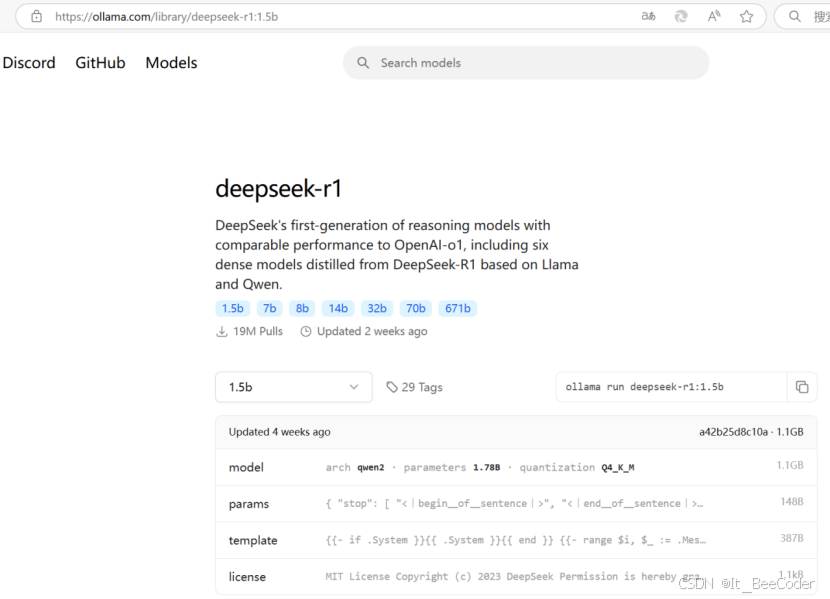Copy the ollama run command
830x599 pixels.
point(802,387)
